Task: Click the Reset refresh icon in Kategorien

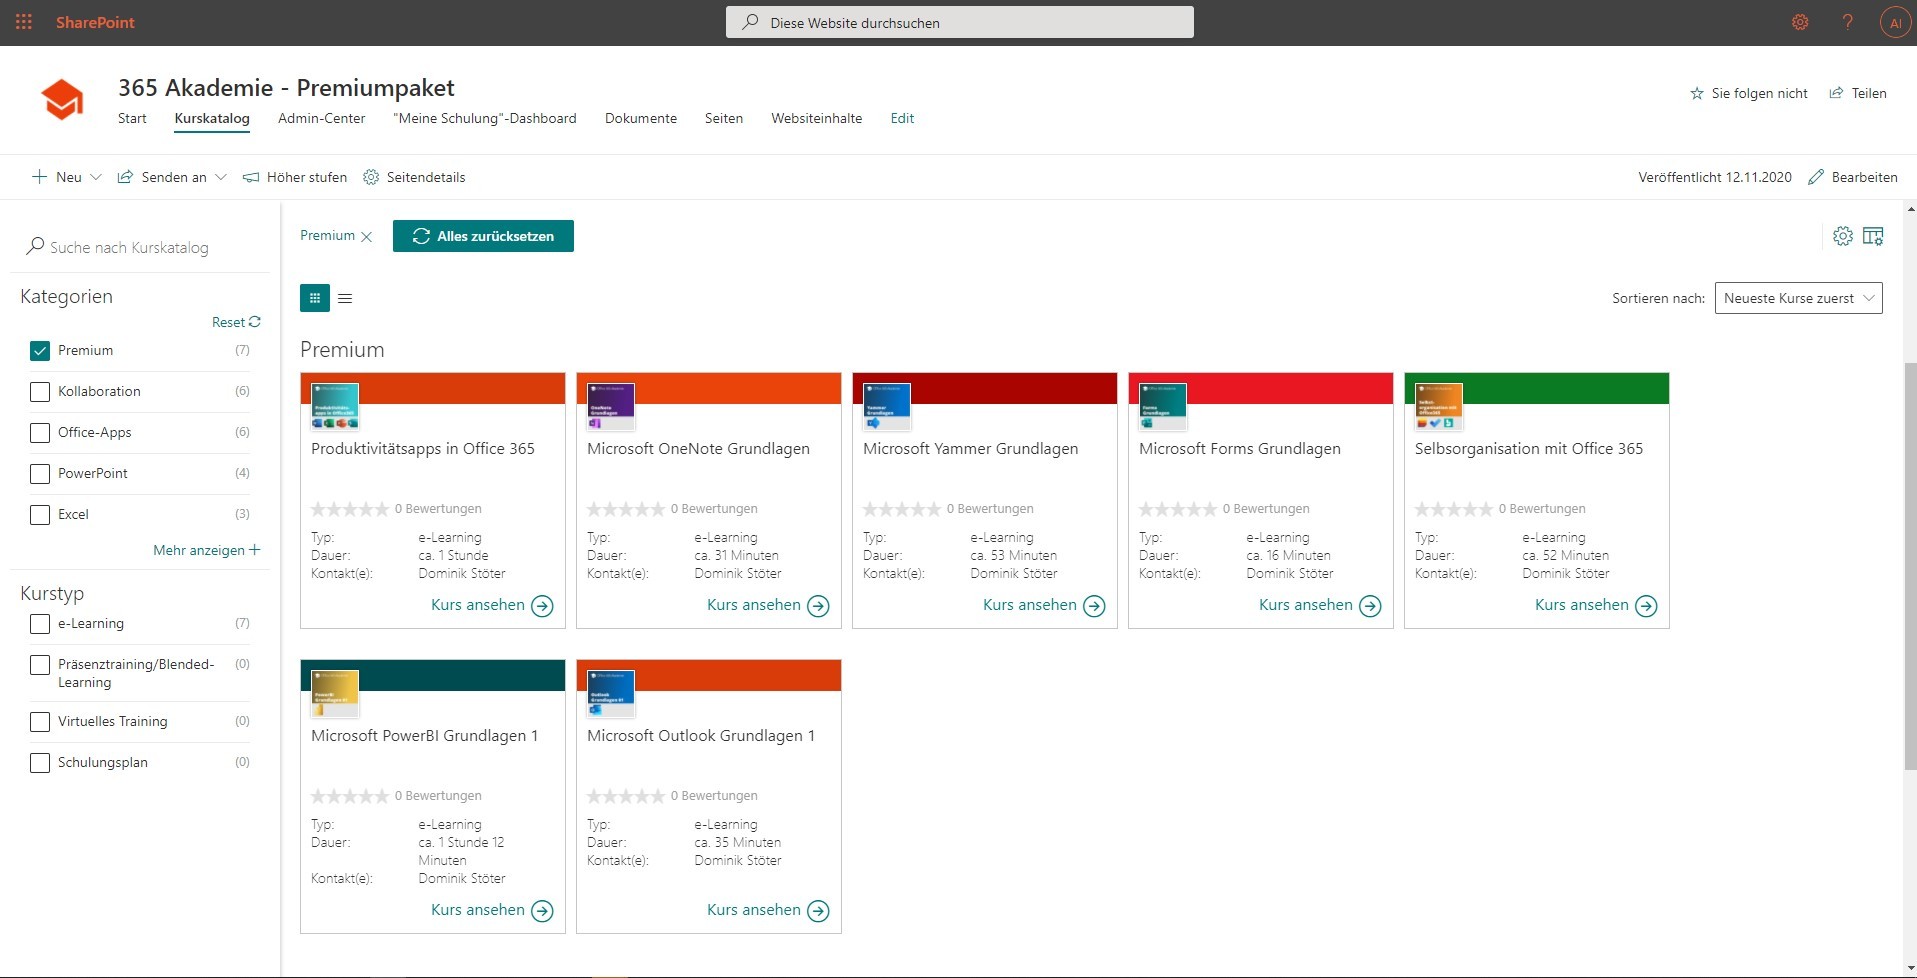Action: coord(255,322)
